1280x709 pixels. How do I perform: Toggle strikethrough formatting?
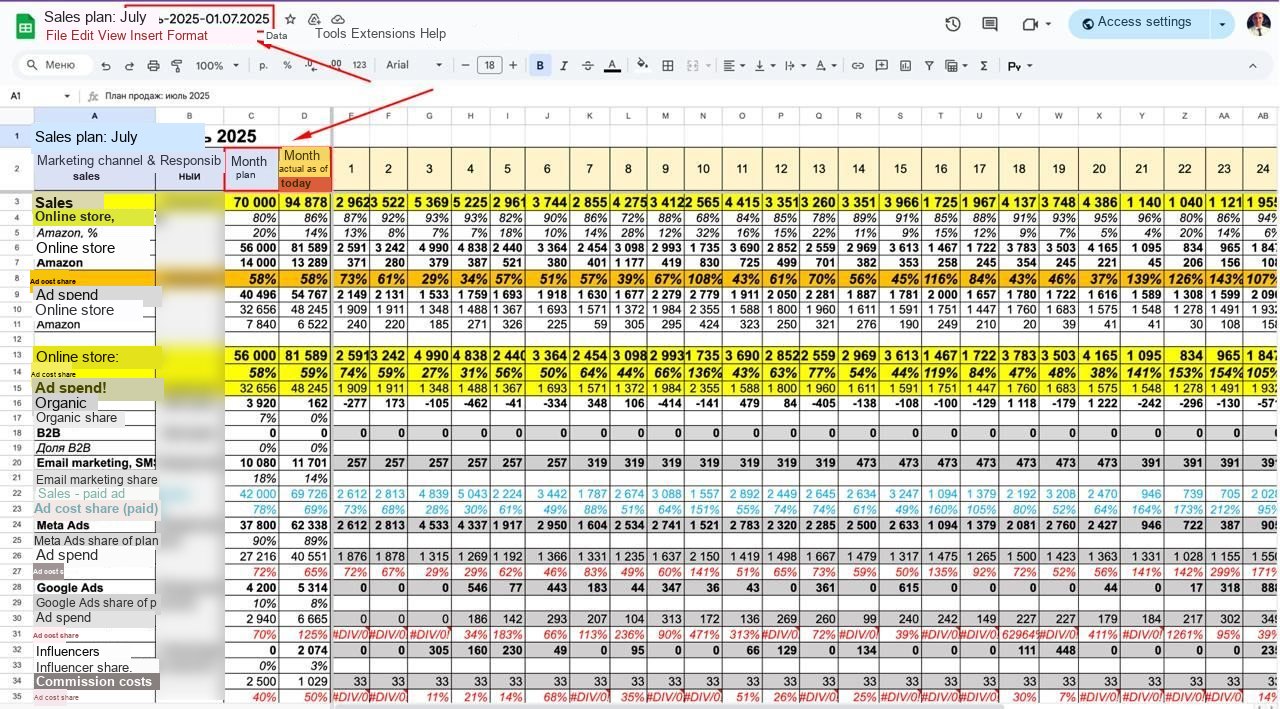pyautogui.click(x=588, y=66)
